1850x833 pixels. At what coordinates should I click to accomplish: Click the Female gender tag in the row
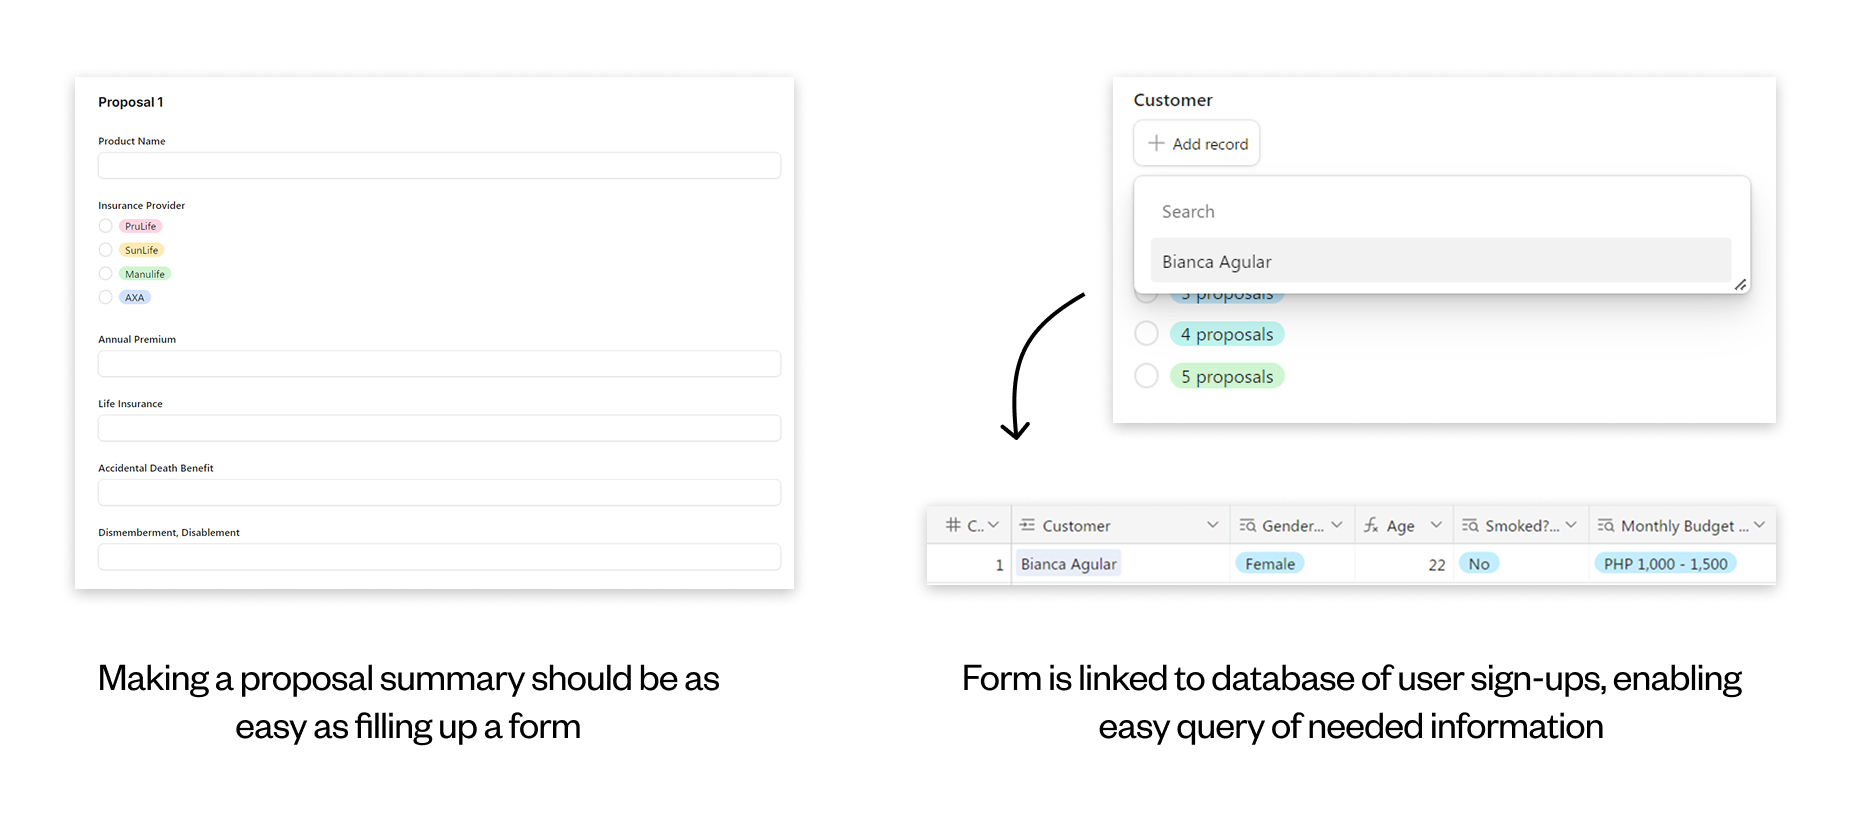[1270, 564]
